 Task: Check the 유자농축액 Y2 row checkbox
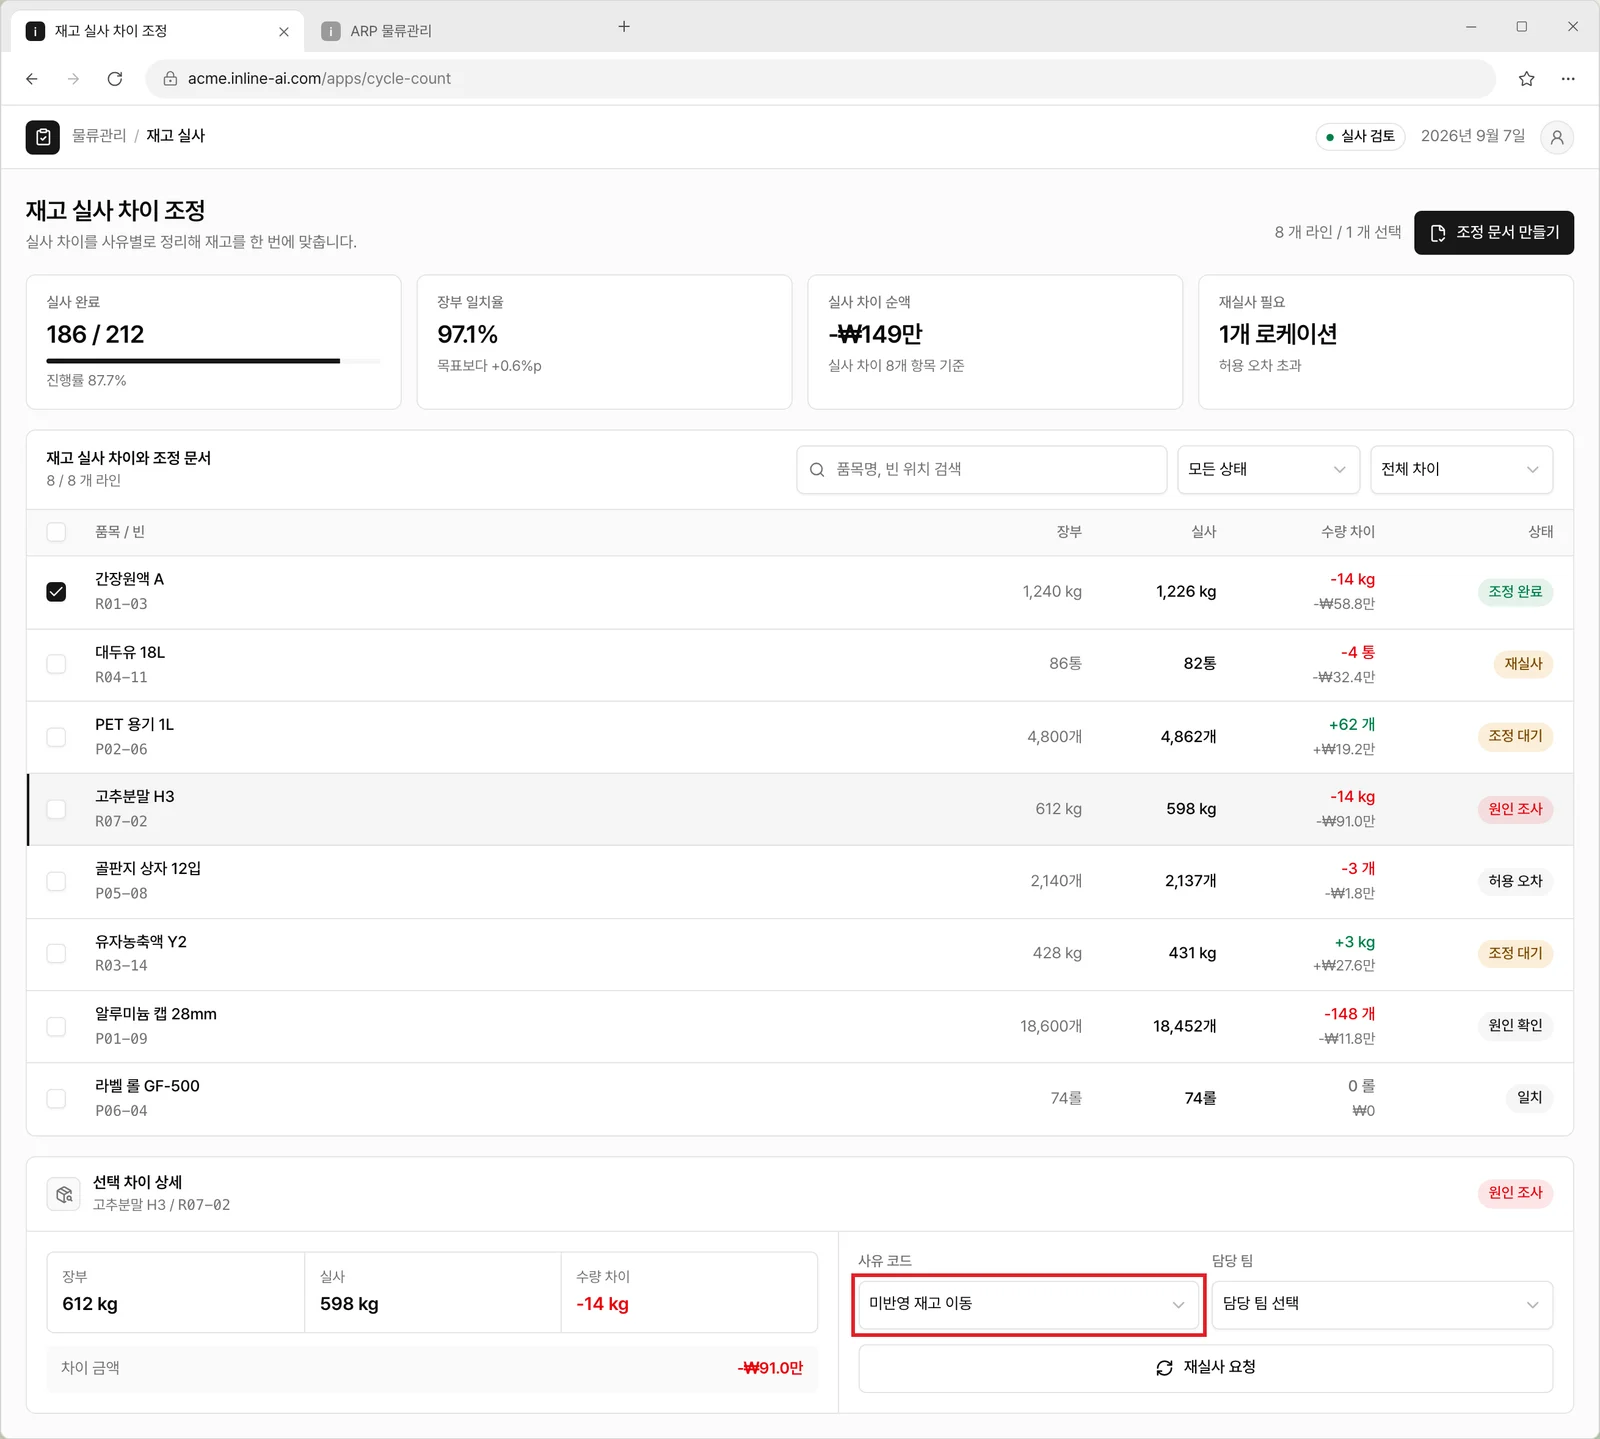click(x=56, y=954)
